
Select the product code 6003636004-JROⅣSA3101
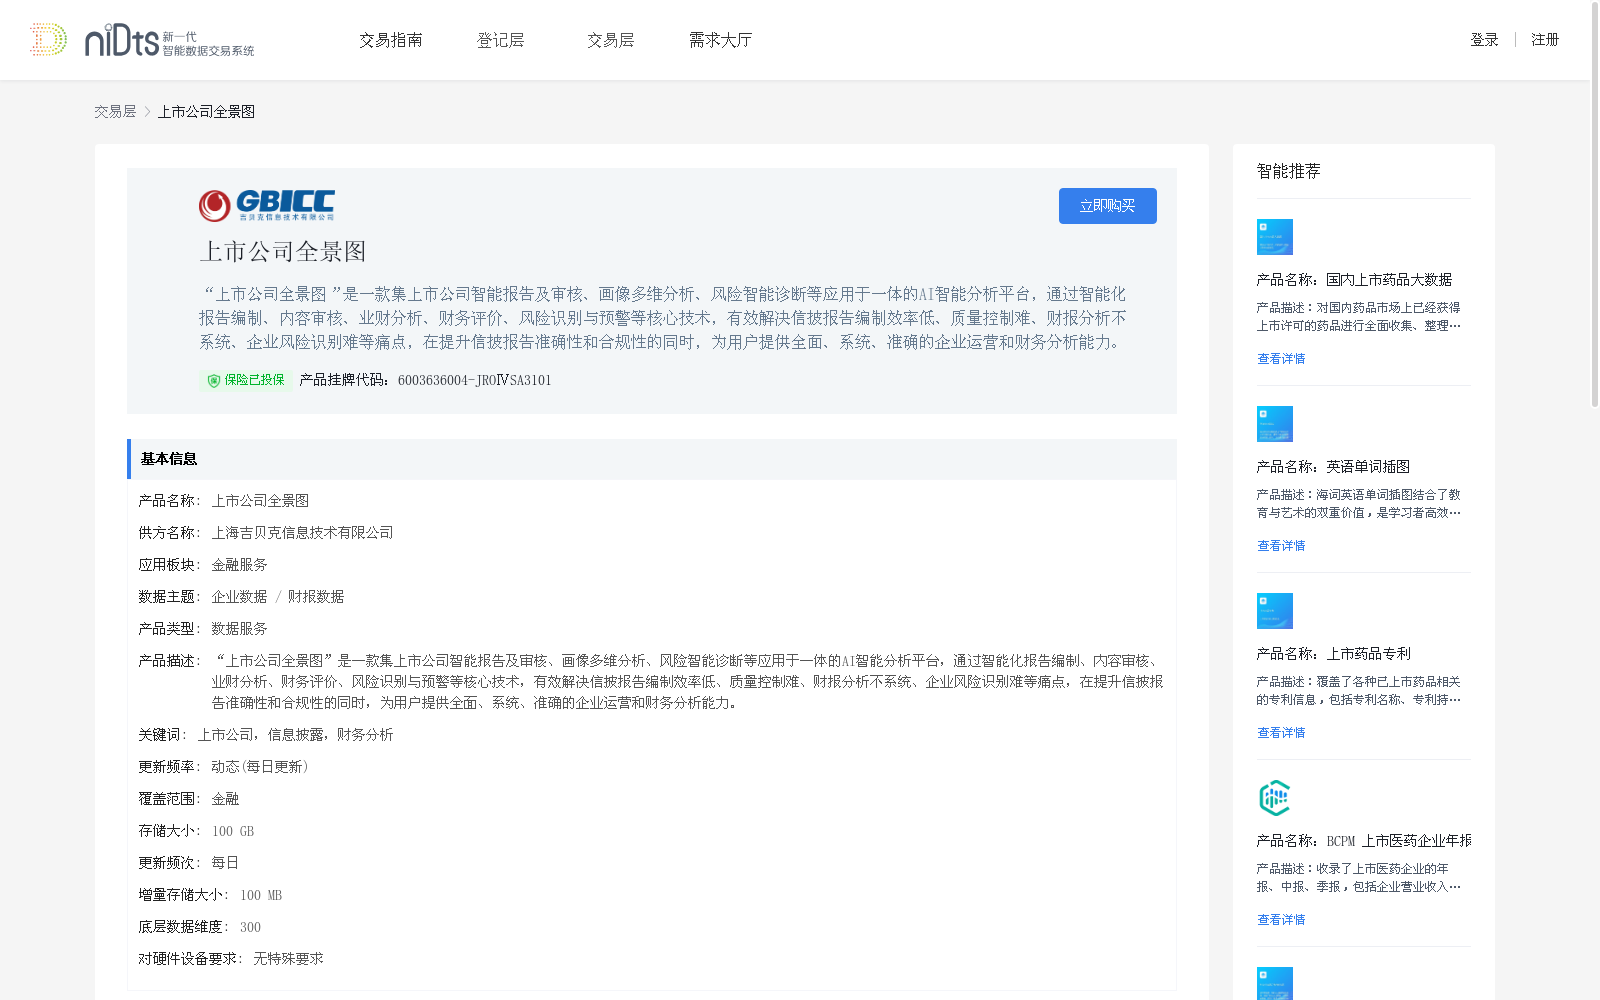pyautogui.click(x=474, y=380)
